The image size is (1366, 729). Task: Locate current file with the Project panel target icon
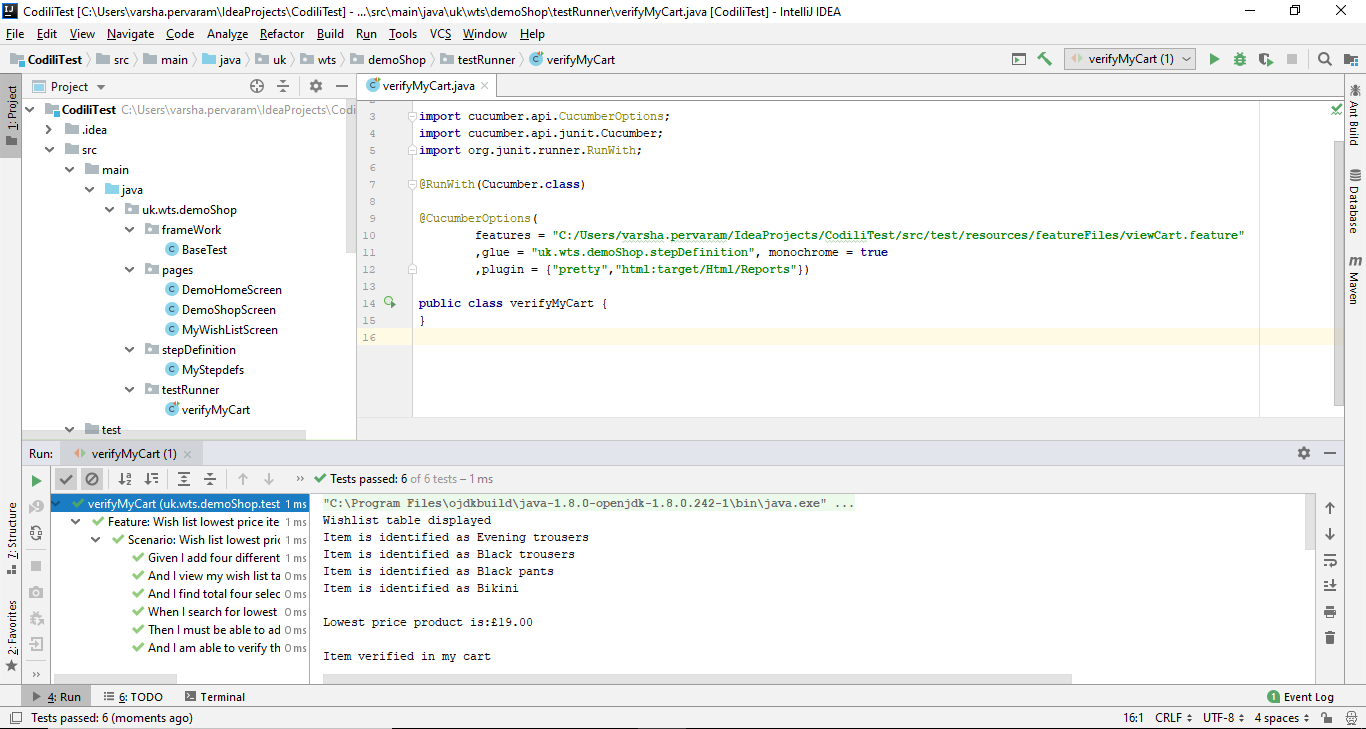coord(257,86)
